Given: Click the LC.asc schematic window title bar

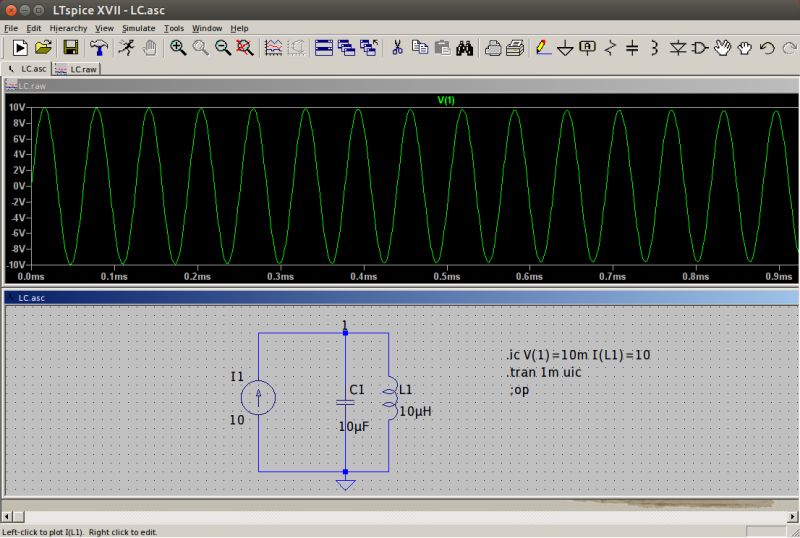Looking at the screenshot, I should click(401, 298).
